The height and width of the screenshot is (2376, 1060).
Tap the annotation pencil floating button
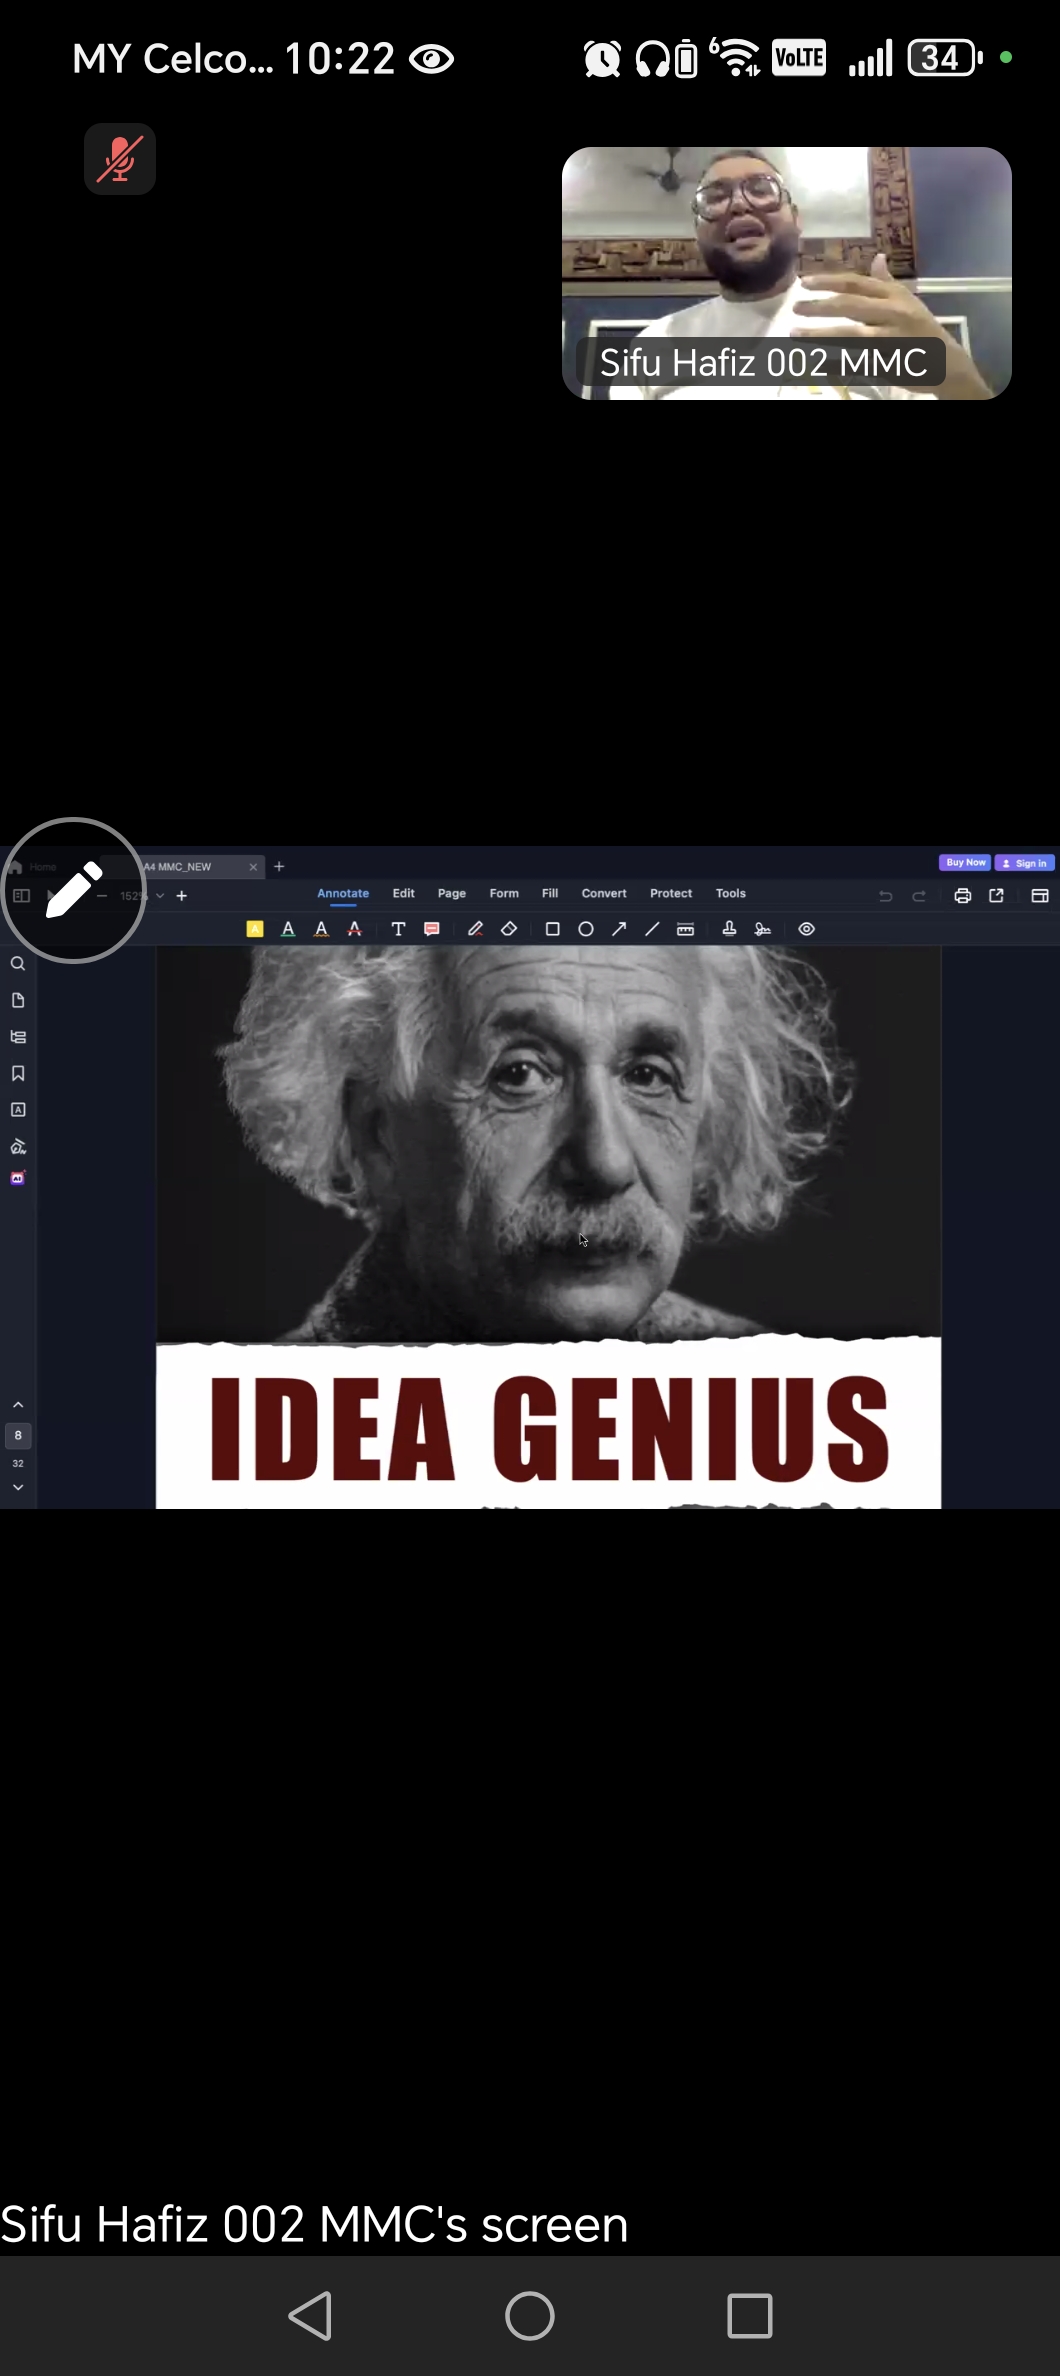[x=73, y=890]
